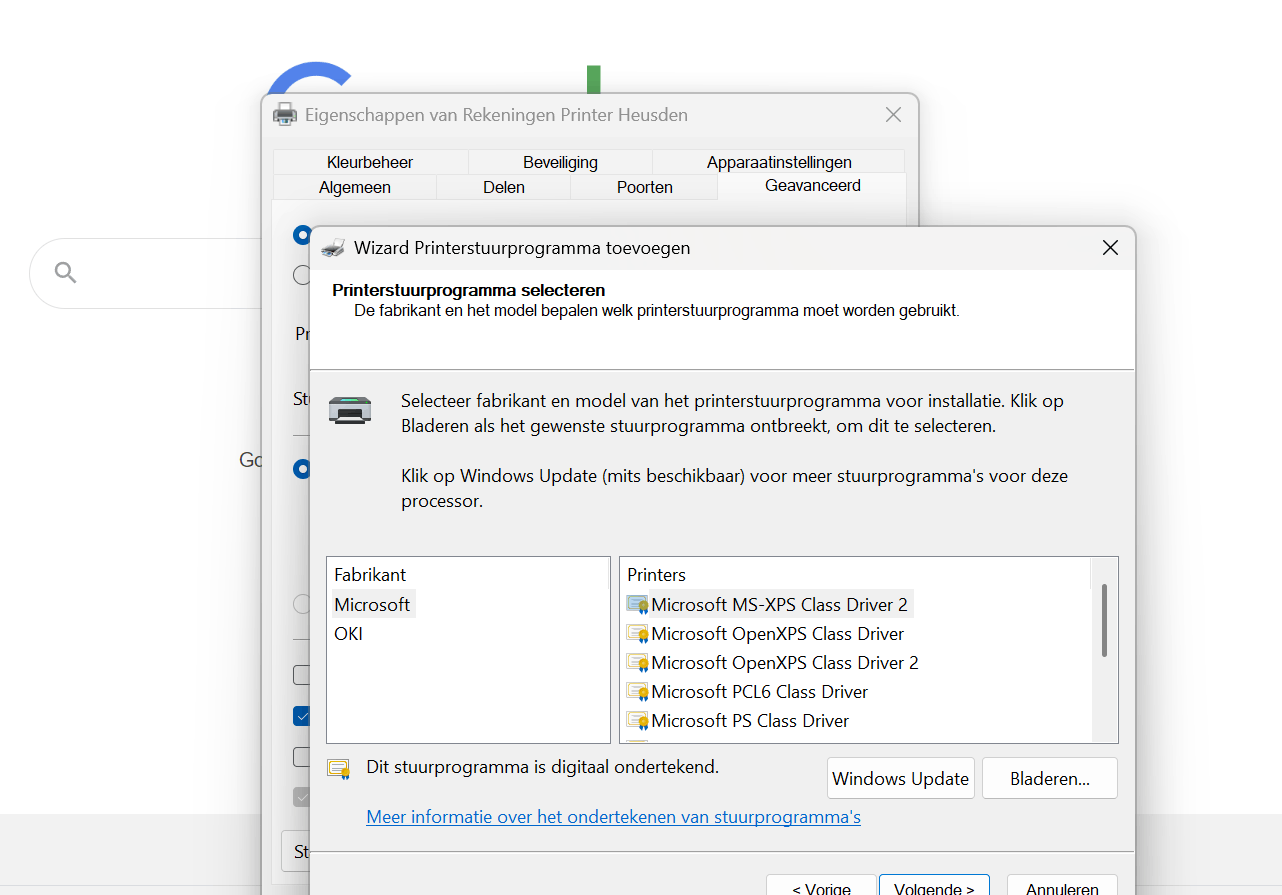Viewport: 1282px width, 895px height.
Task: Click printer icon in Eigenschappen window title bar
Action: coord(285,115)
